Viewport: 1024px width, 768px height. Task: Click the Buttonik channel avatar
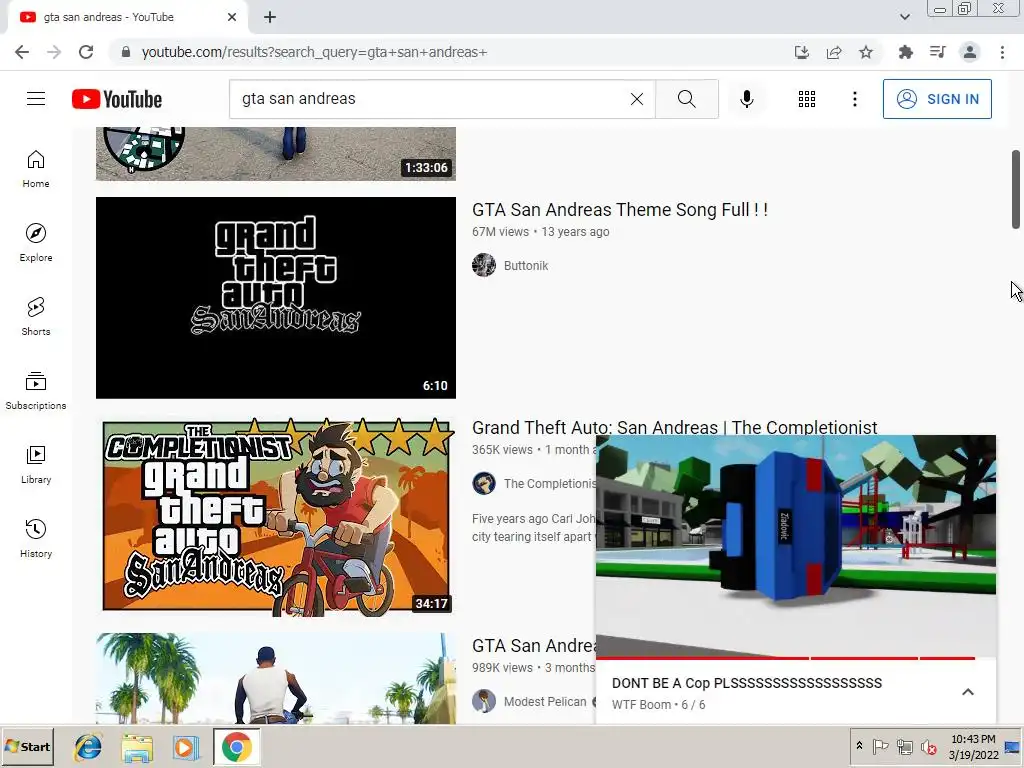484,265
